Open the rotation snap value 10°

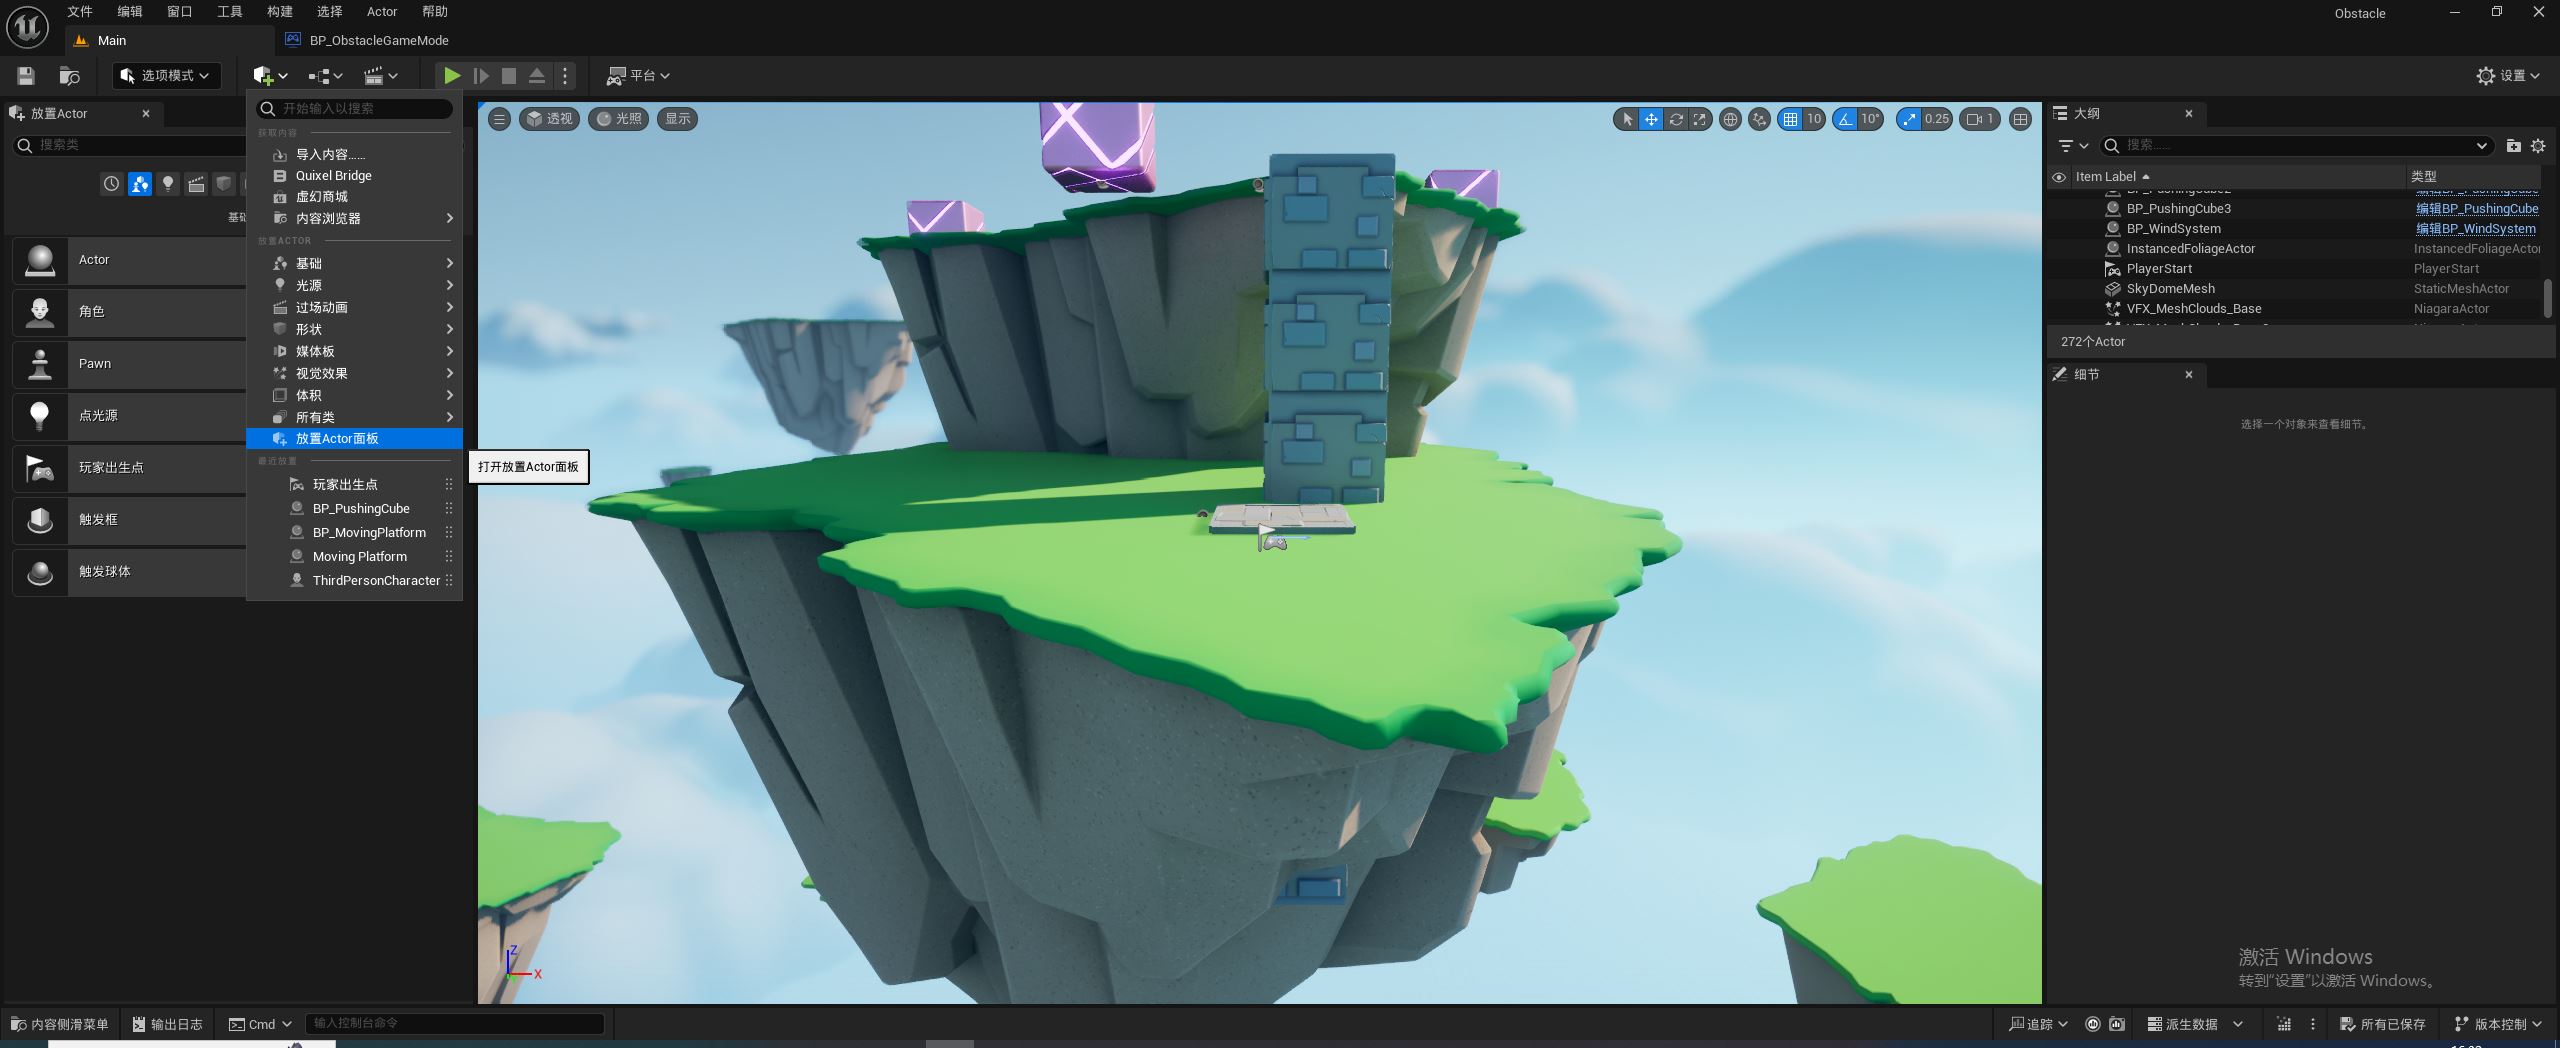(1870, 119)
